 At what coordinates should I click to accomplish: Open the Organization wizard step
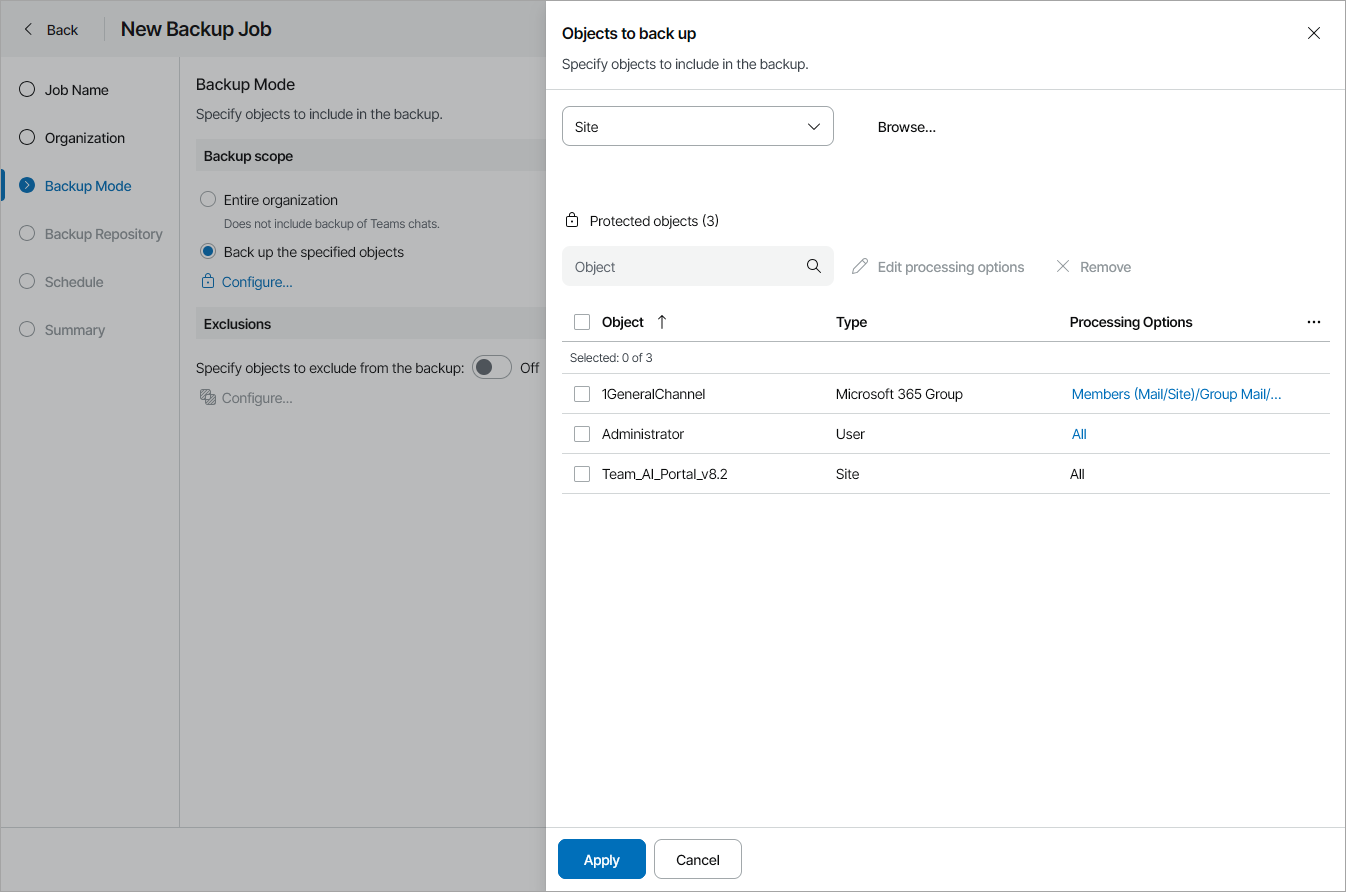tap(84, 138)
